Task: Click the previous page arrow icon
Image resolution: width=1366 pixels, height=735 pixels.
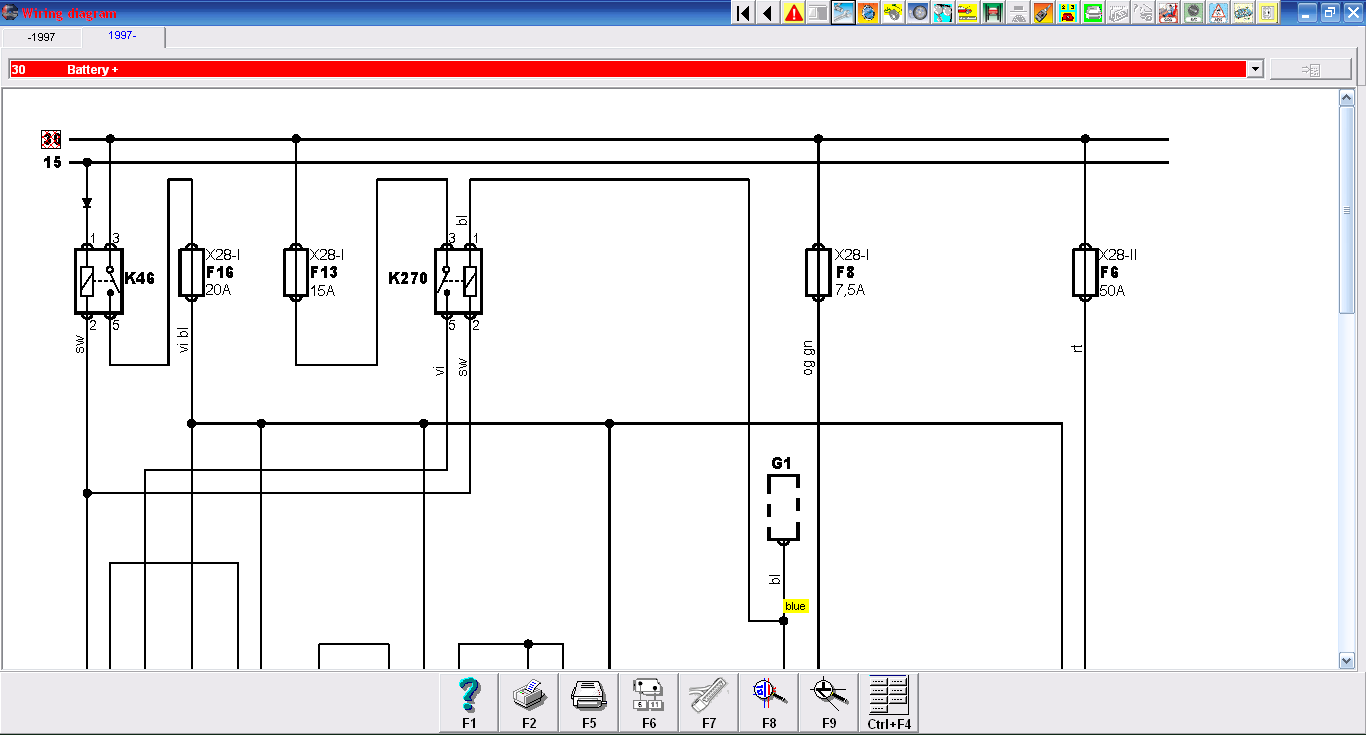Action: pos(768,13)
